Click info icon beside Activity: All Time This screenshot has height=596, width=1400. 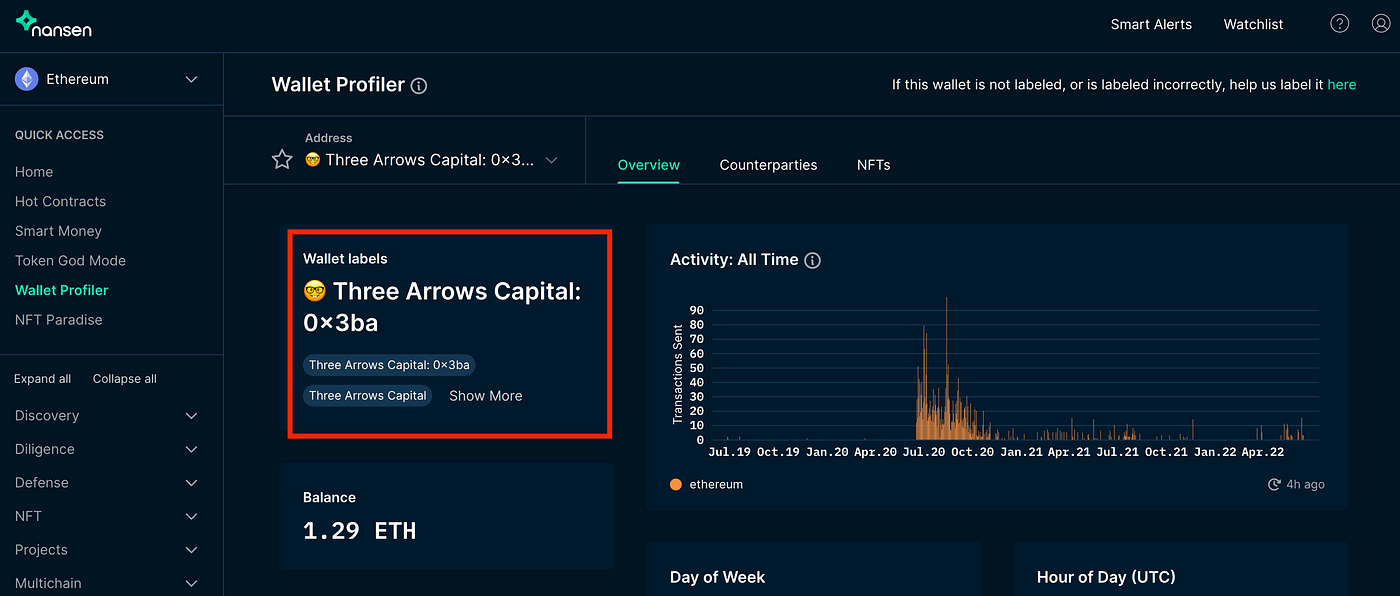click(813, 260)
